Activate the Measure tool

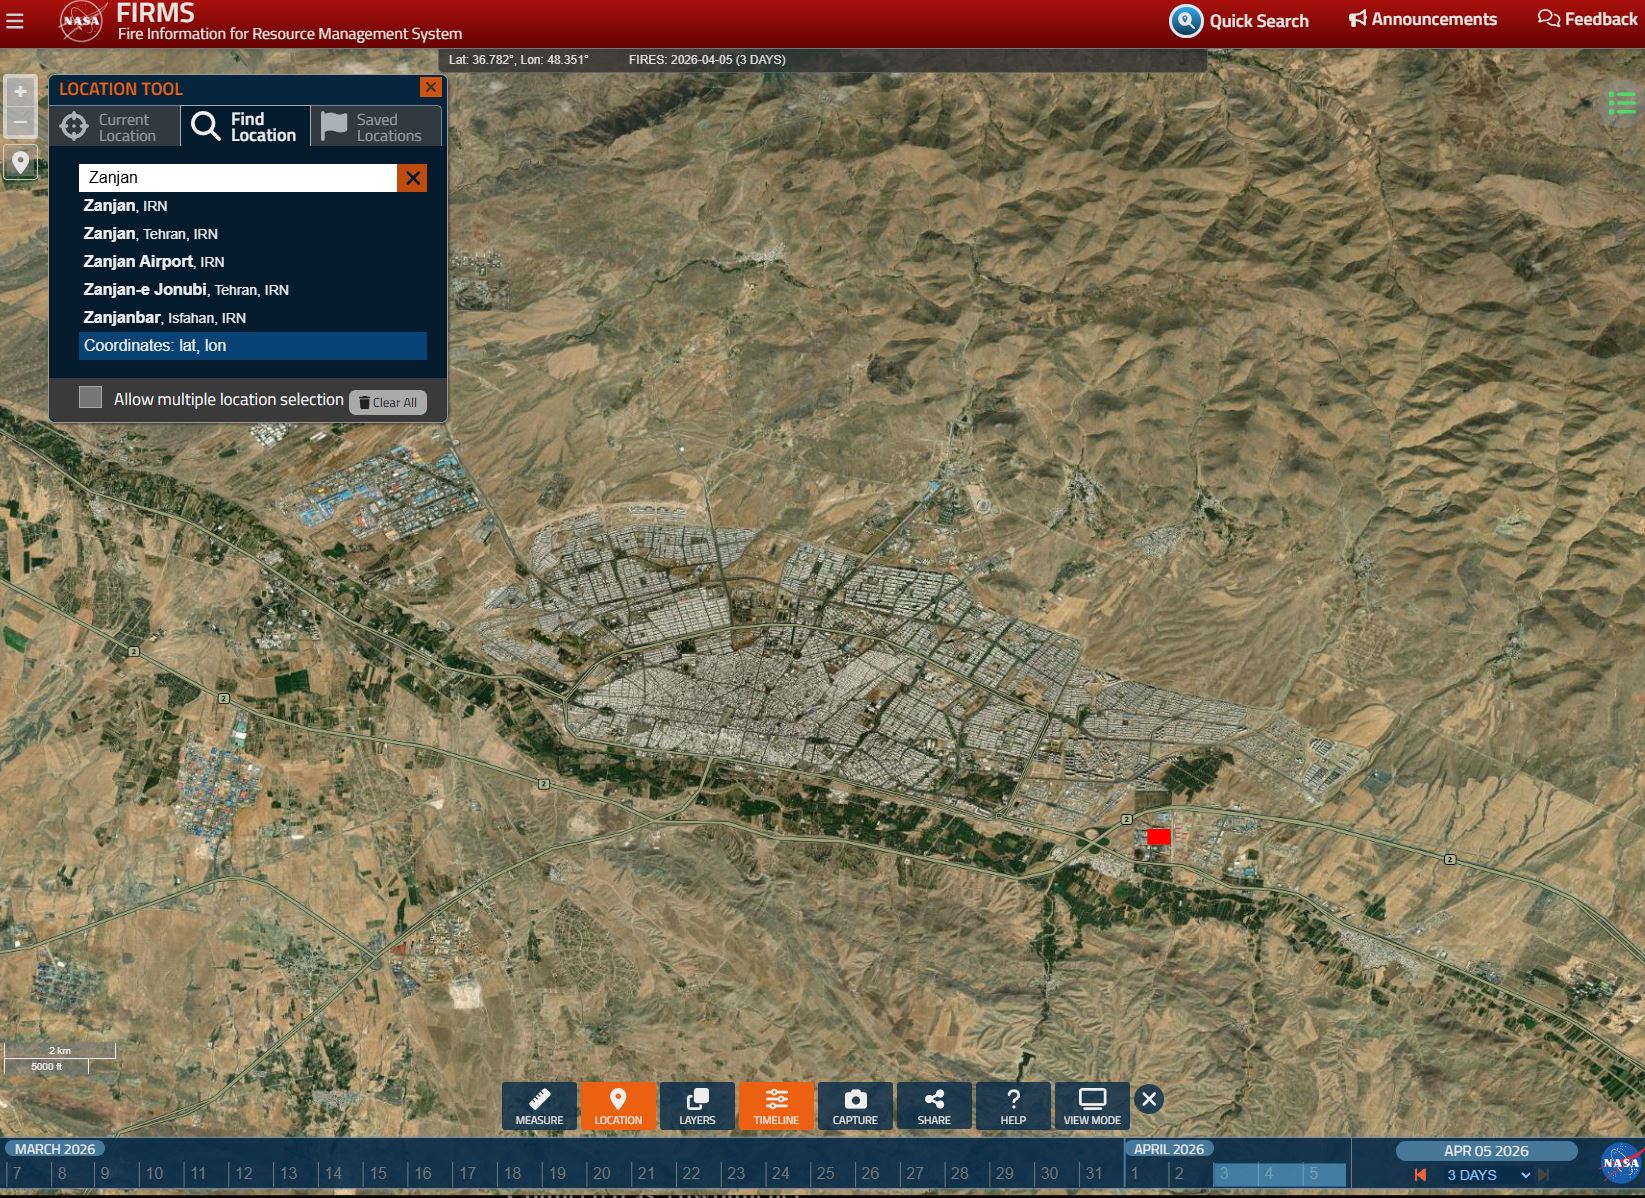click(539, 1106)
